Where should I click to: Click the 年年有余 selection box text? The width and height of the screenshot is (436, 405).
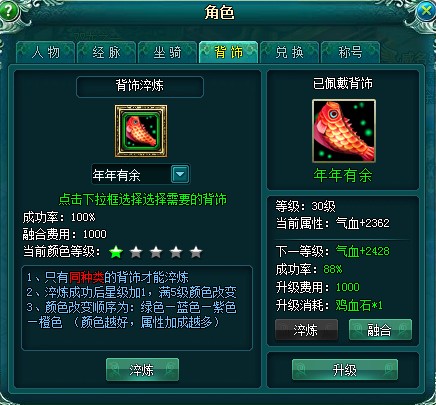click(116, 175)
